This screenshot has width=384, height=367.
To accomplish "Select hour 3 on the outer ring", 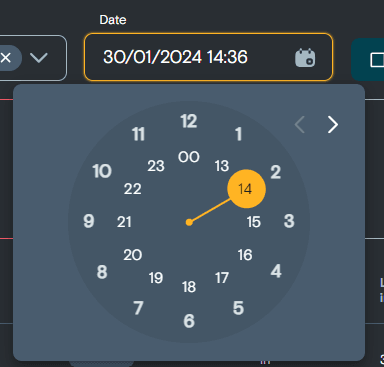I will coord(289,221).
